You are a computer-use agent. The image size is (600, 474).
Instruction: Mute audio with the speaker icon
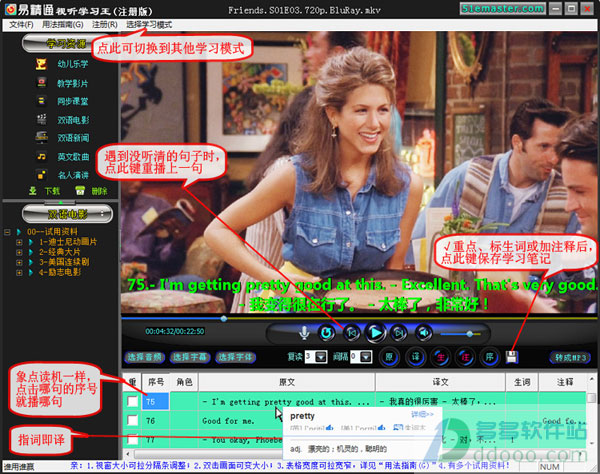423,333
